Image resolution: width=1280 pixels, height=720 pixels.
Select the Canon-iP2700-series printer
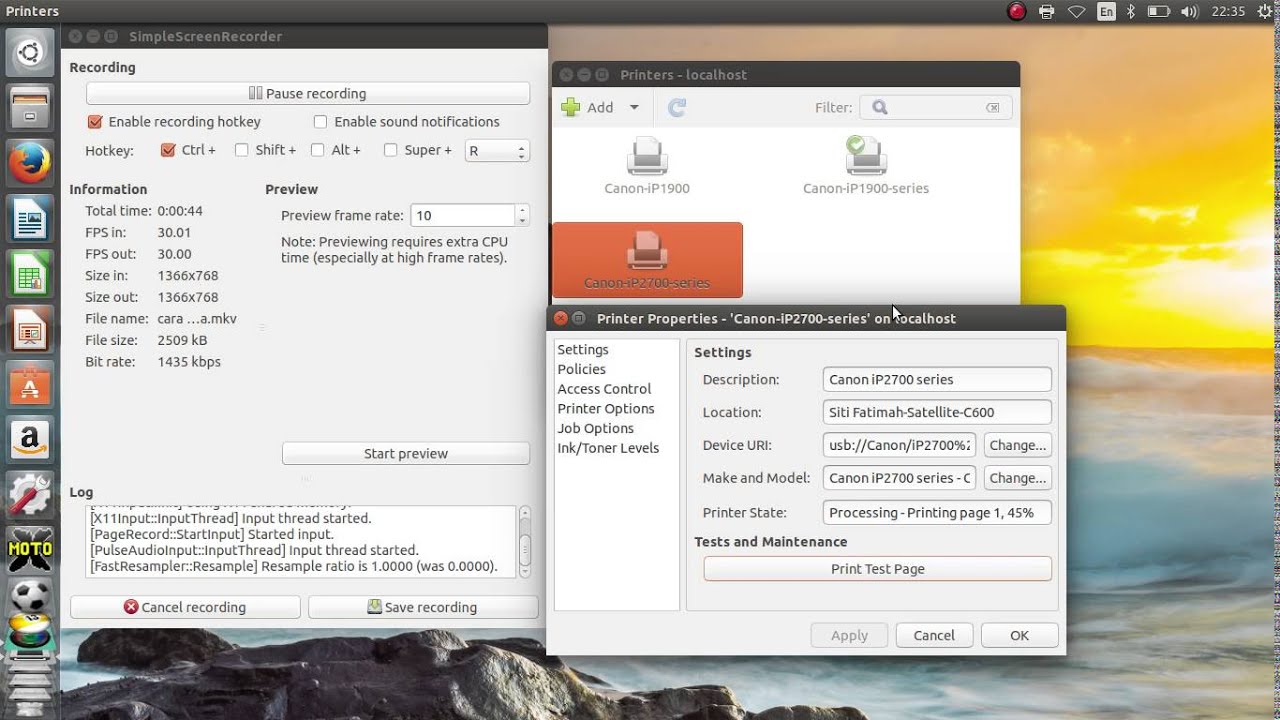647,260
